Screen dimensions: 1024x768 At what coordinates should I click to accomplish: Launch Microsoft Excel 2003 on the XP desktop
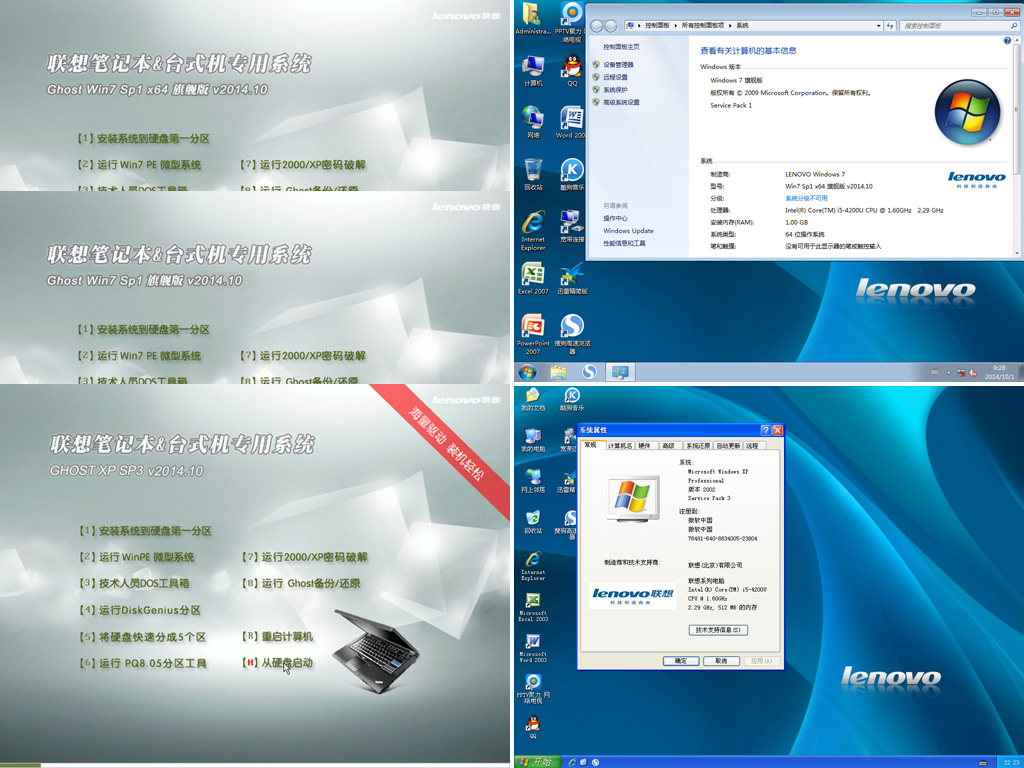[533, 607]
